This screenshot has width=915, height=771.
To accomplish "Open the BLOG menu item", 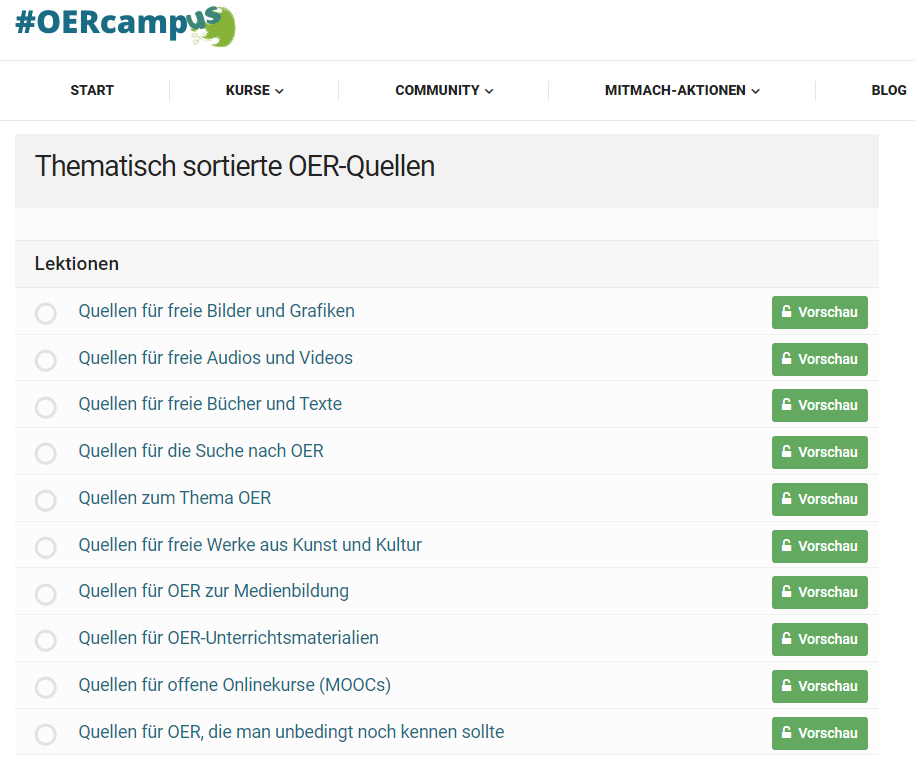I will pos(888,90).
